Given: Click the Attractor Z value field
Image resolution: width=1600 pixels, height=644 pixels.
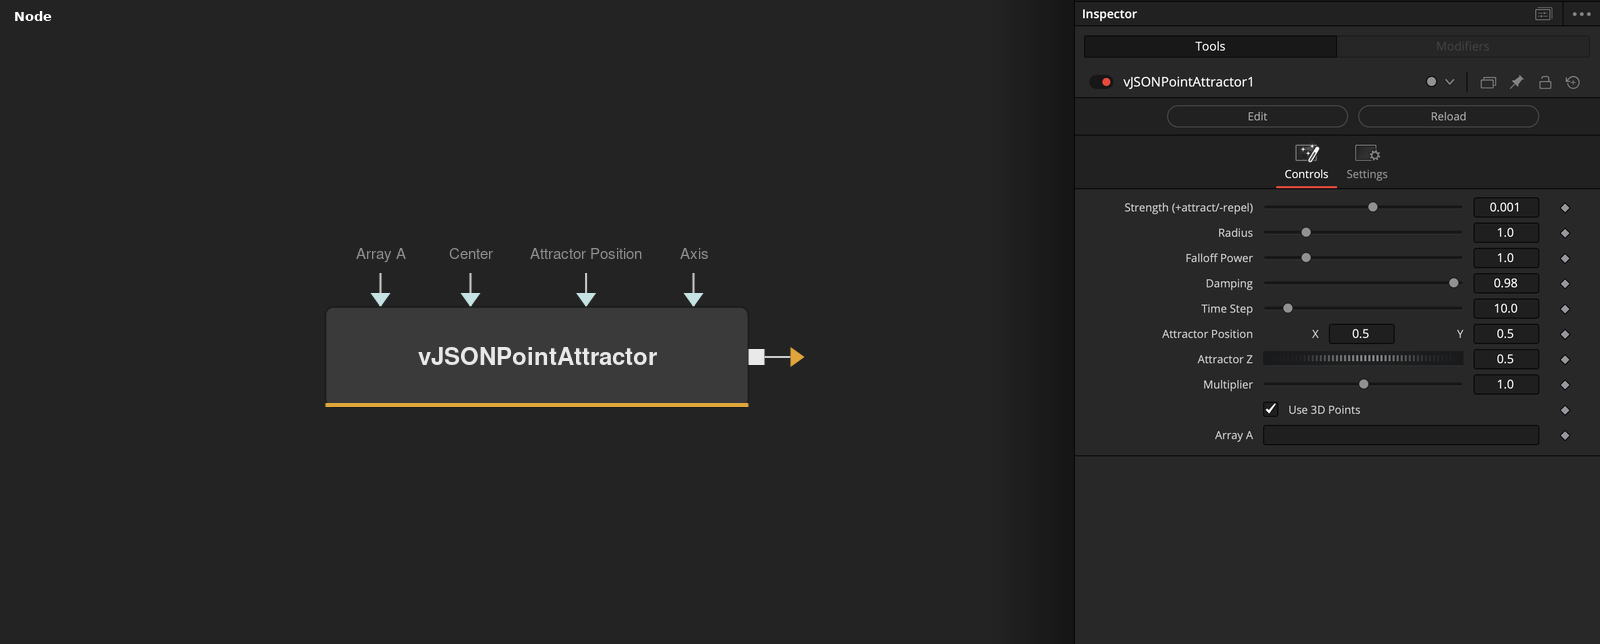Looking at the screenshot, I should pyautogui.click(x=1506, y=359).
